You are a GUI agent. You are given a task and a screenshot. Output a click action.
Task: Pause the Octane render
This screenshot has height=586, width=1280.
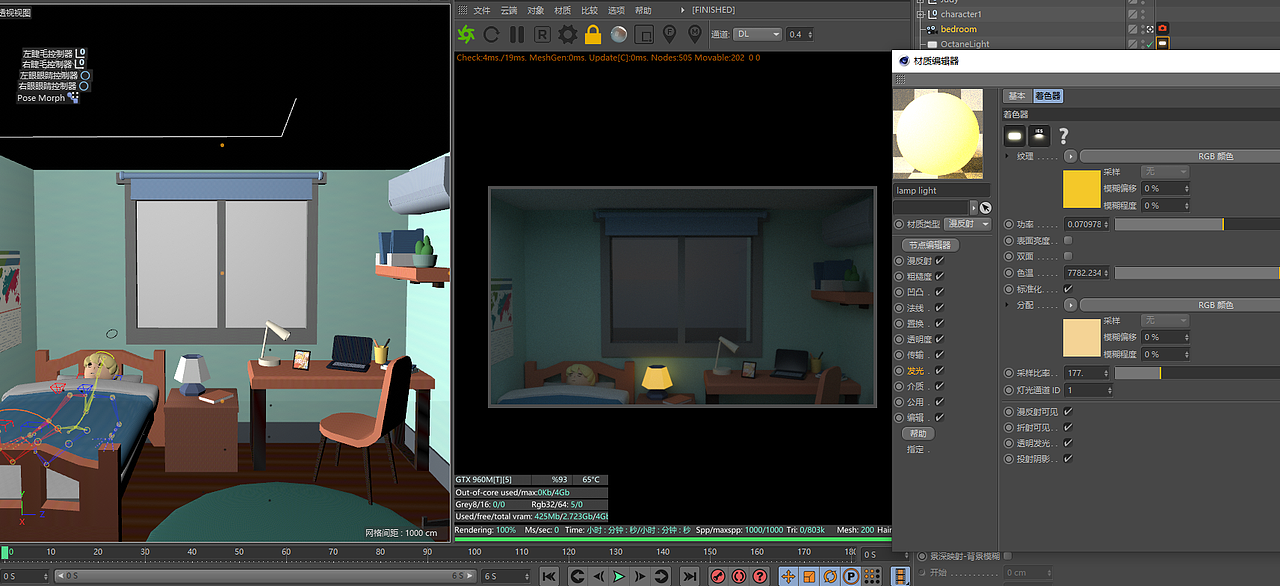tap(516, 33)
